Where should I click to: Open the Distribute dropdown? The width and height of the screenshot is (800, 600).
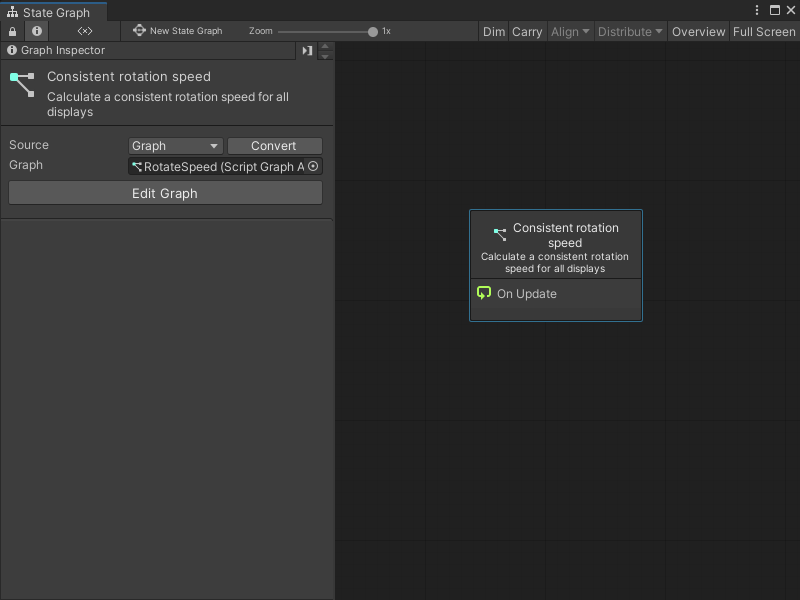[x=630, y=31]
